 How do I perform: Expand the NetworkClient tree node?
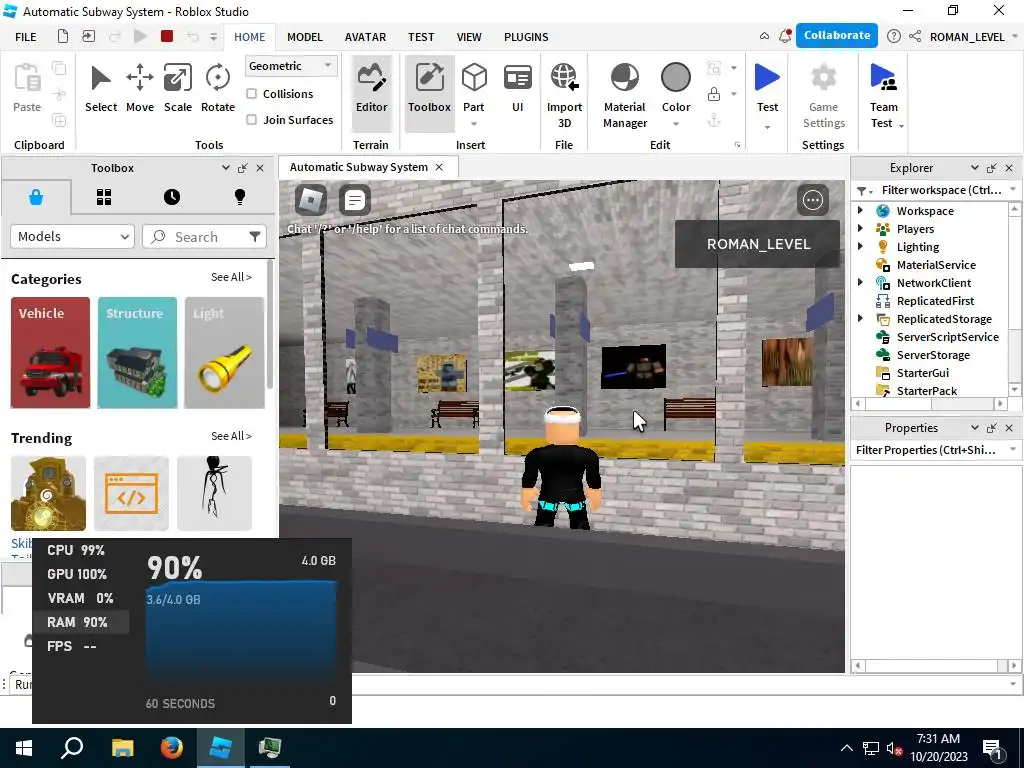coord(861,283)
